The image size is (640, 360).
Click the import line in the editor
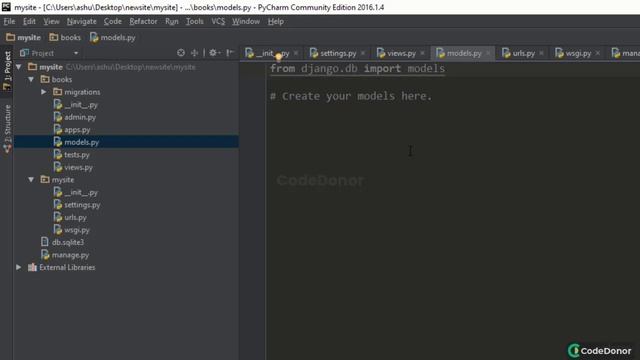[357, 69]
